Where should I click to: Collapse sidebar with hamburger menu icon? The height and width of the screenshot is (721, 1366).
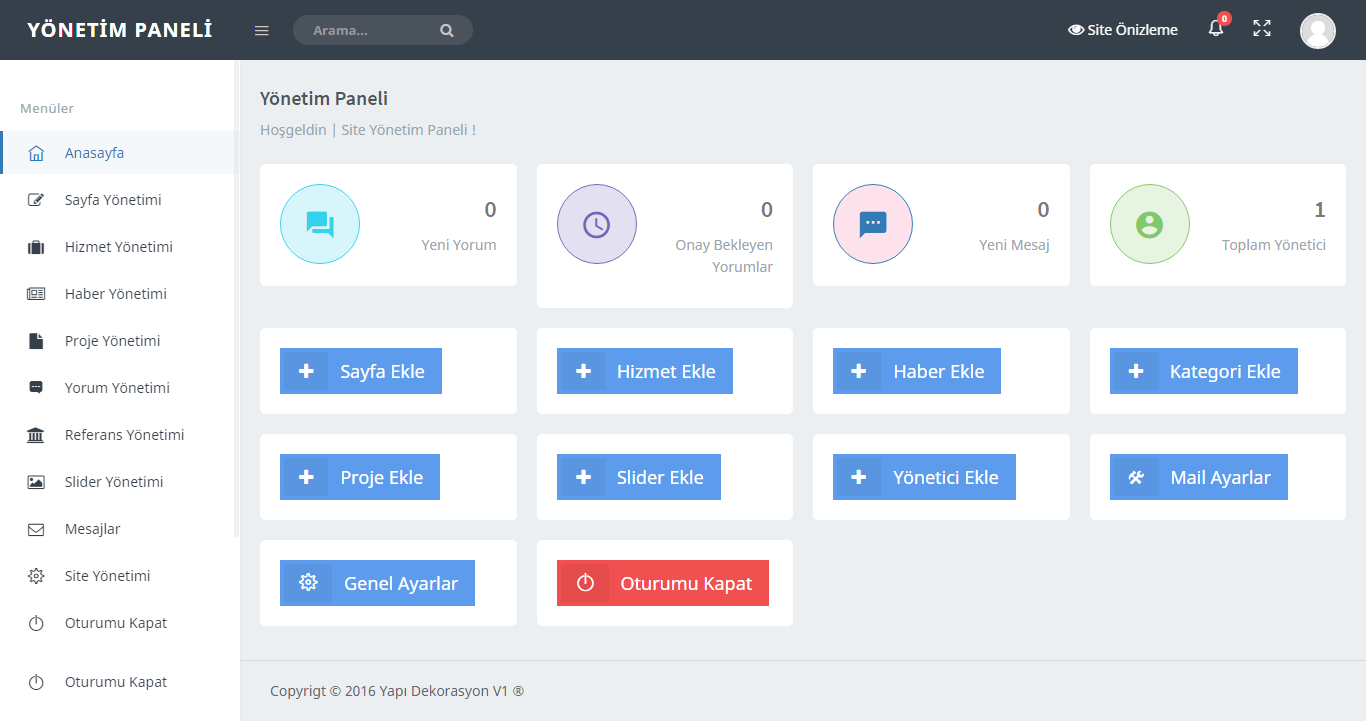(262, 30)
